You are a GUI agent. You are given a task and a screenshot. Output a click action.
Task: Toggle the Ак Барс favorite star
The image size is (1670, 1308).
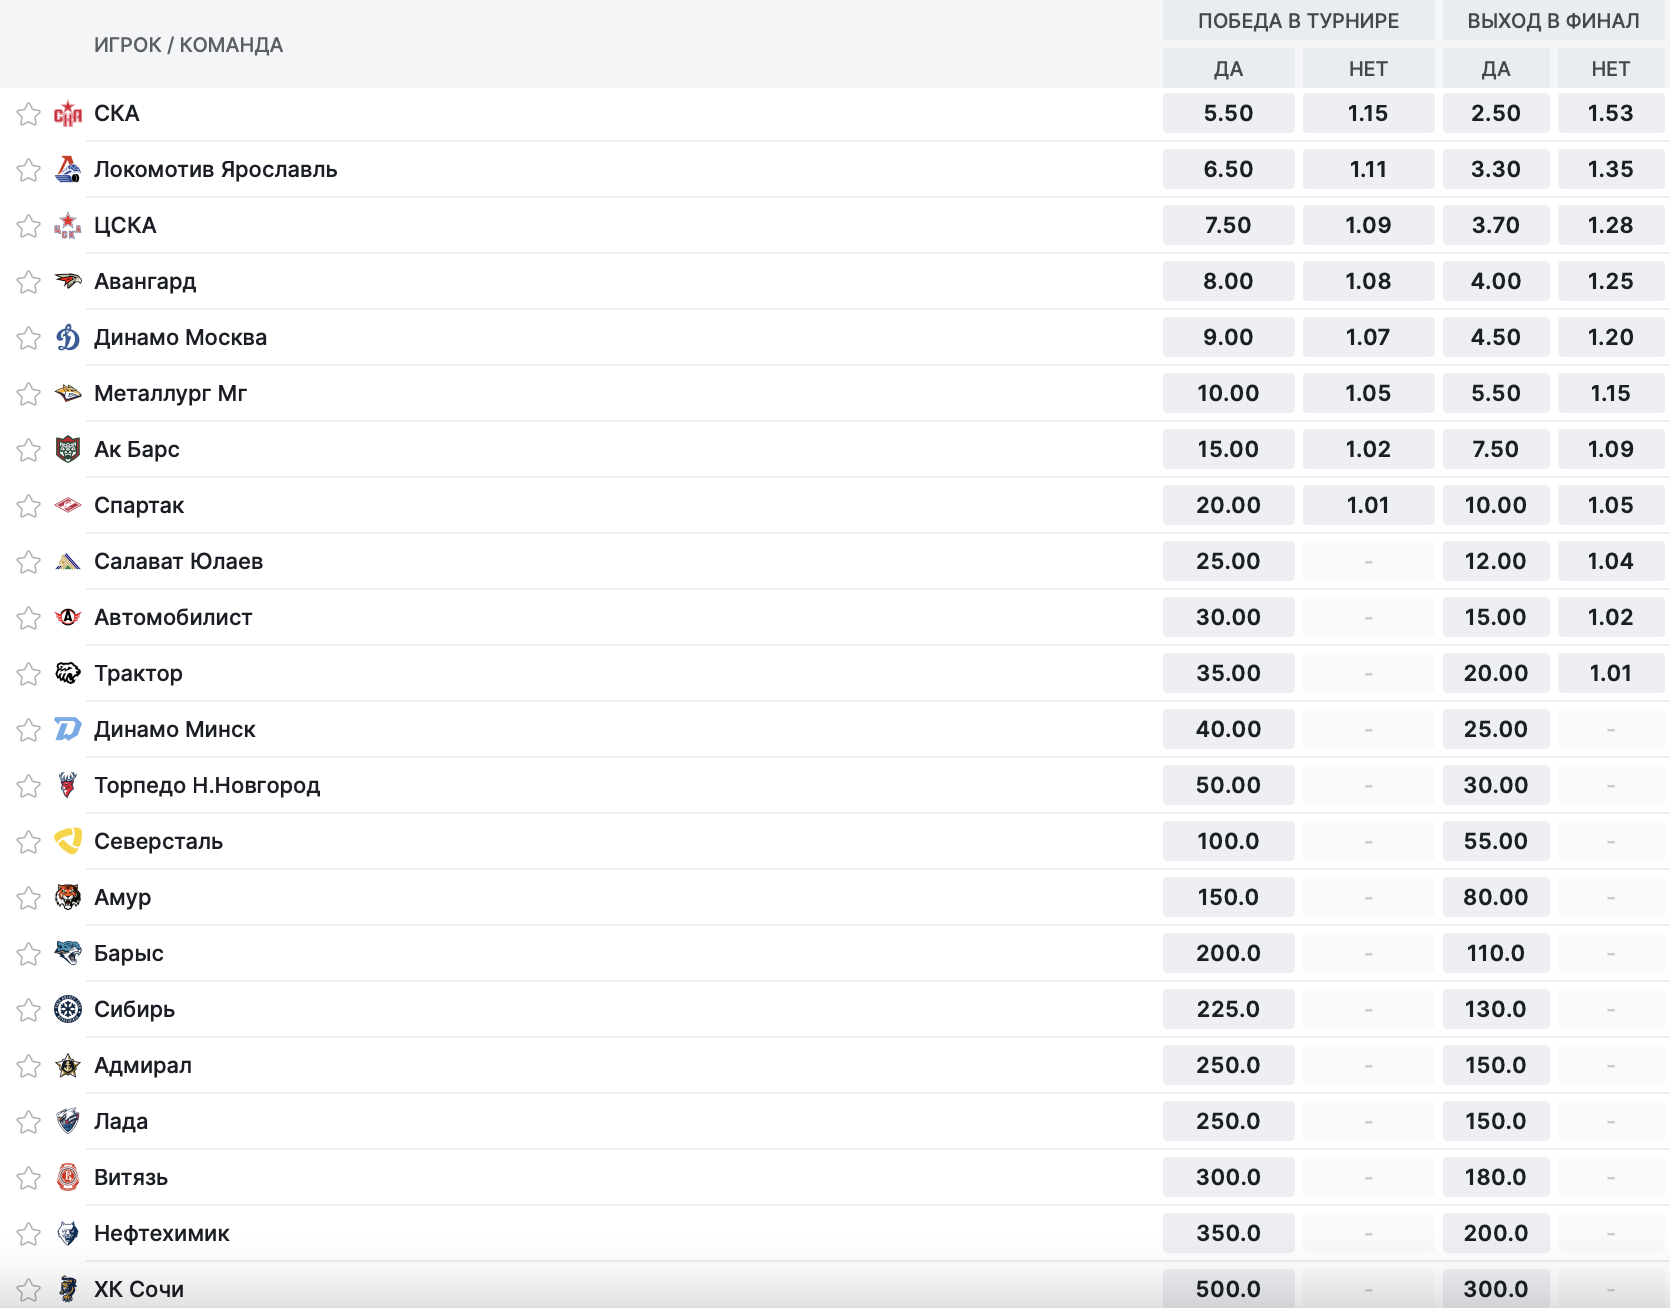(x=28, y=450)
